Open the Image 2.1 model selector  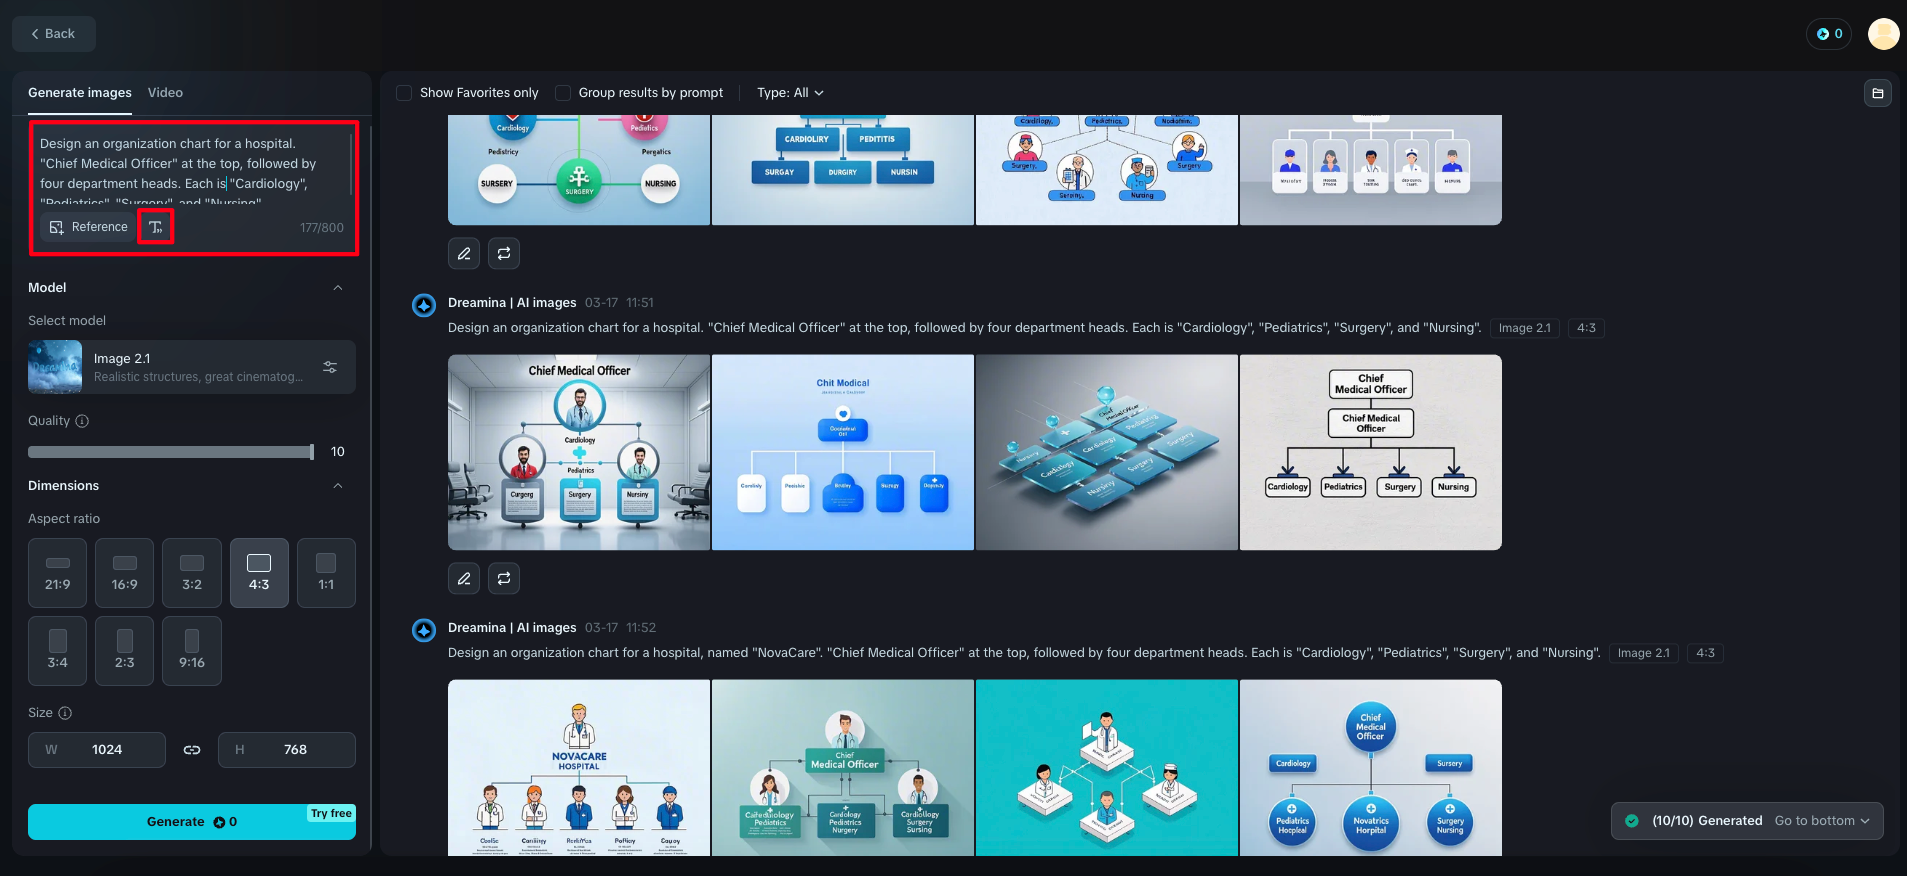click(192, 367)
